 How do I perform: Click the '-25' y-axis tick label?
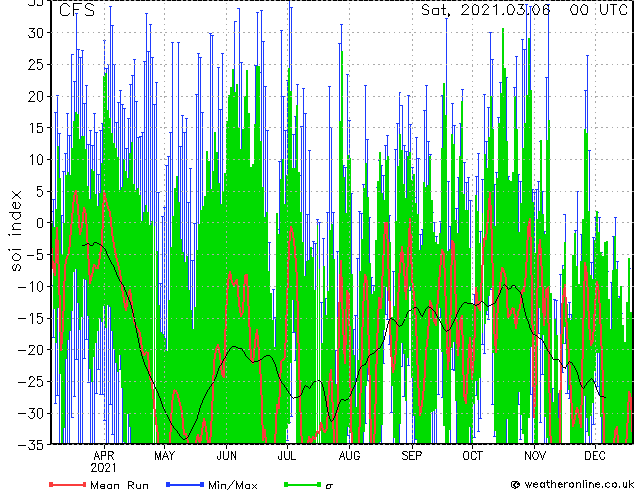point(31,381)
